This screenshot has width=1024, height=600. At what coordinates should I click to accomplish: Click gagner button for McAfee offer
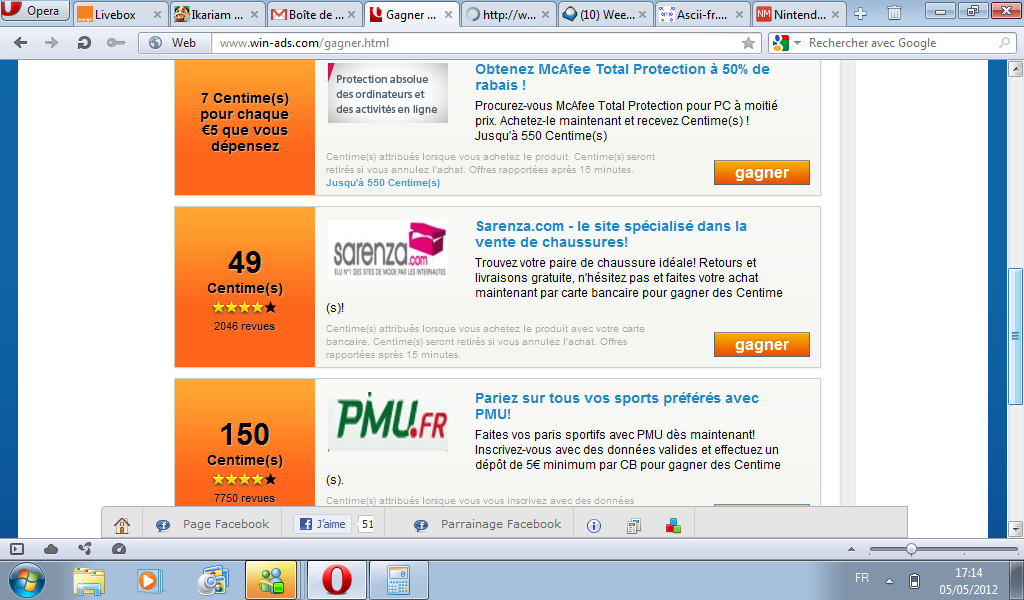click(x=761, y=172)
